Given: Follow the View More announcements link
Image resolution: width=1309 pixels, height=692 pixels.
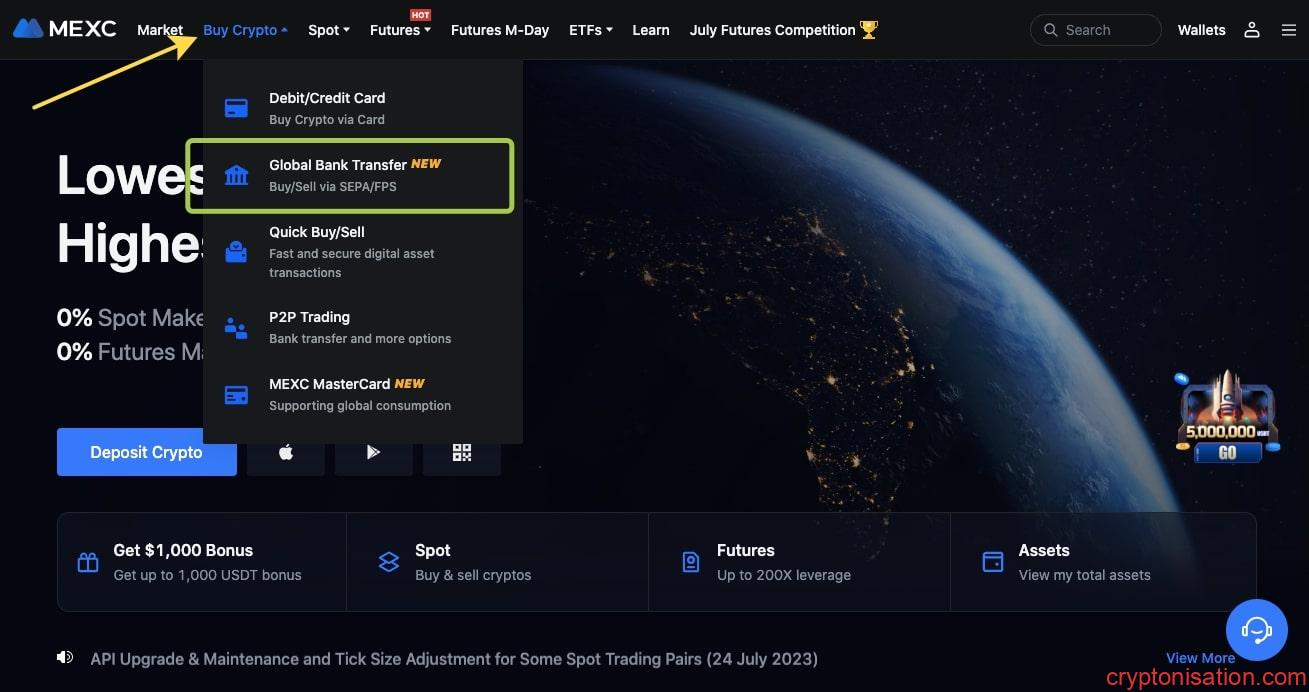Looking at the screenshot, I should [x=1199, y=657].
